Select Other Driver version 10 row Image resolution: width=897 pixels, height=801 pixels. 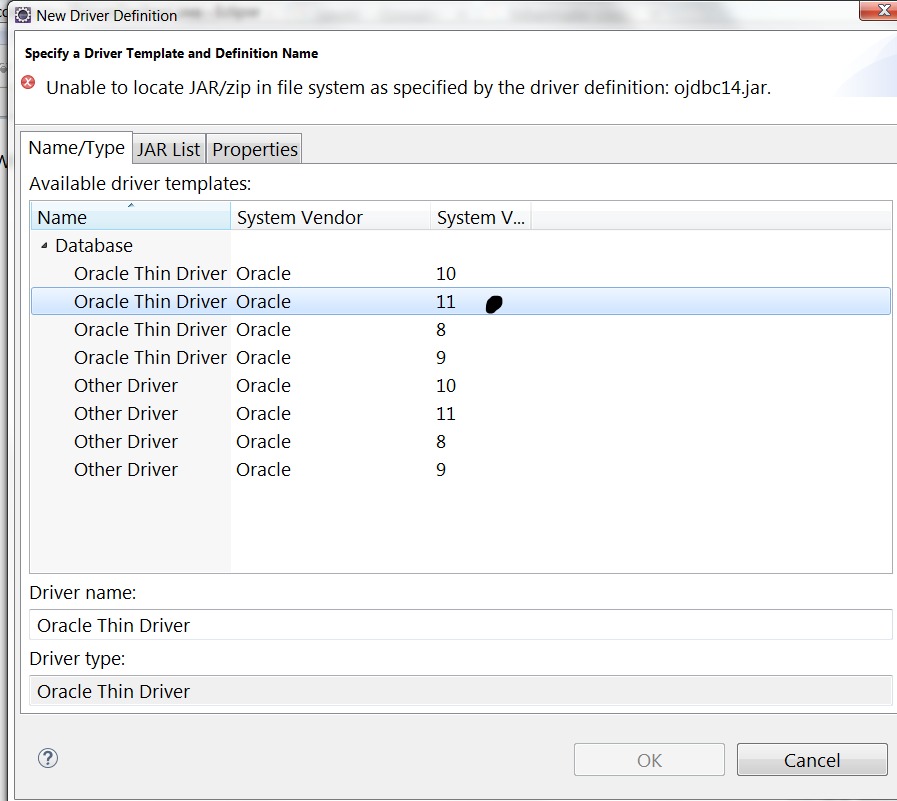[461, 386]
